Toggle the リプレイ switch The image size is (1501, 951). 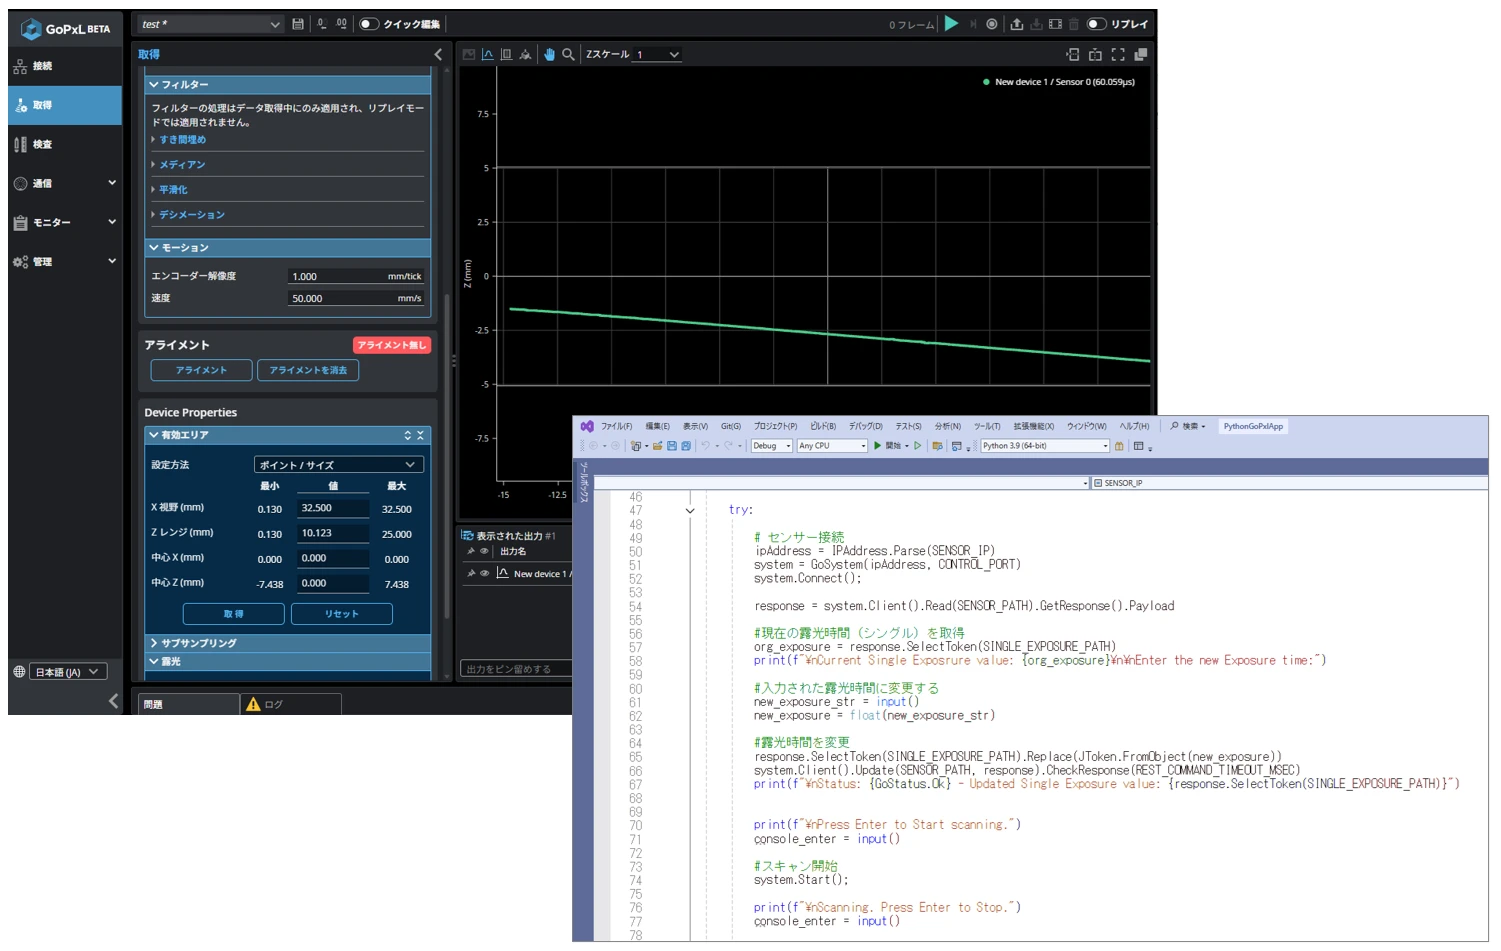(x=1097, y=24)
